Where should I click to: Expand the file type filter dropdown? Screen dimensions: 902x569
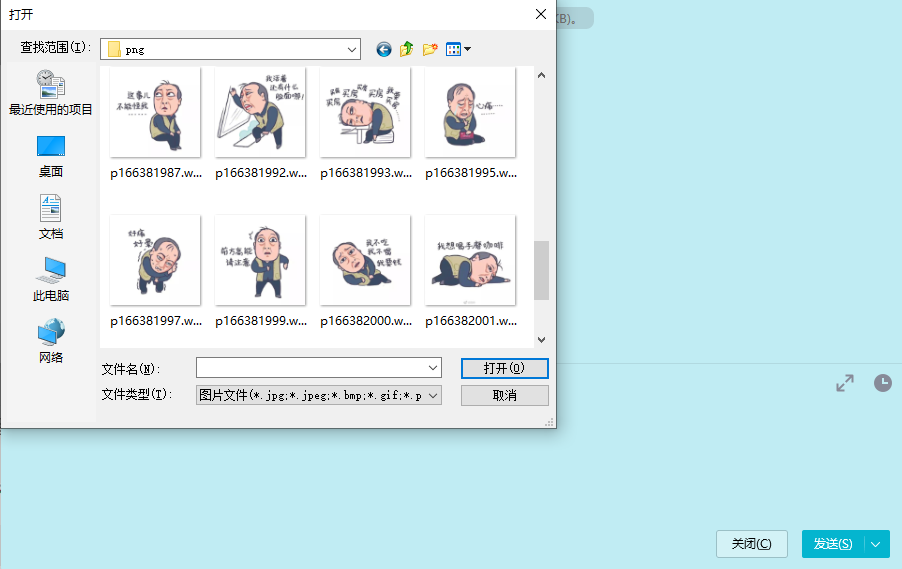(433, 395)
